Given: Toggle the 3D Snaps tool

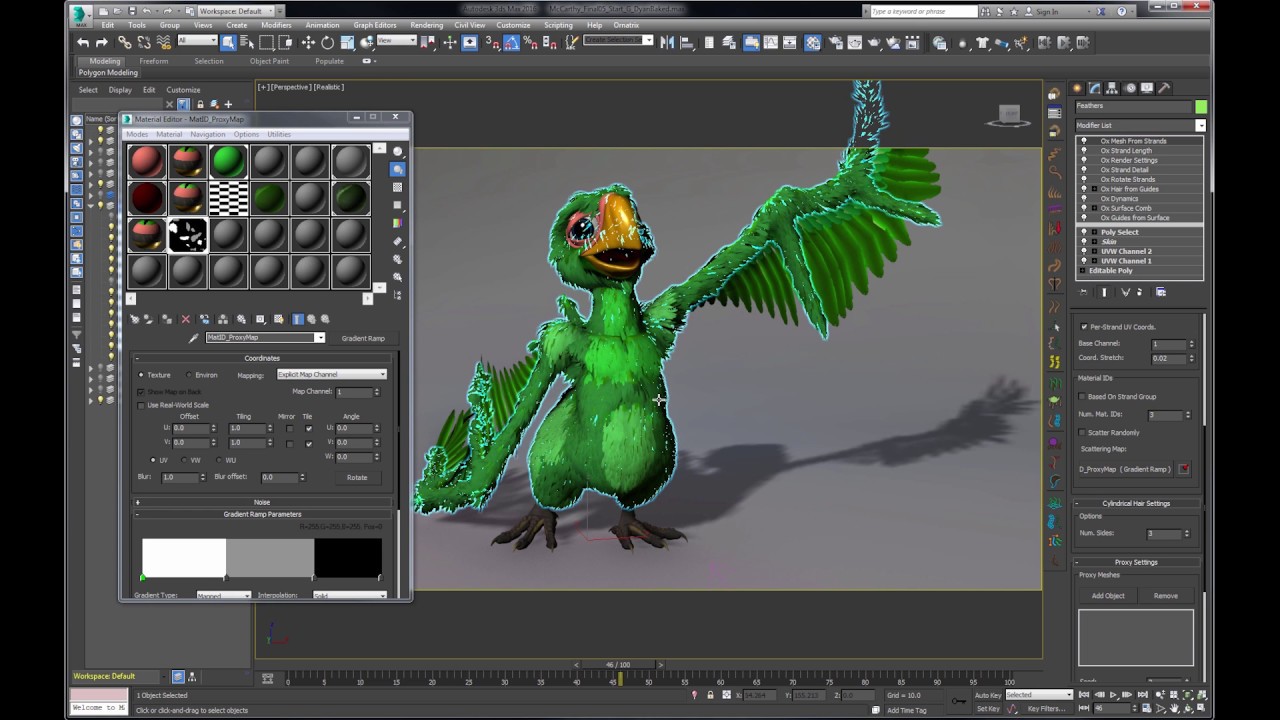Looking at the screenshot, I should coord(492,42).
